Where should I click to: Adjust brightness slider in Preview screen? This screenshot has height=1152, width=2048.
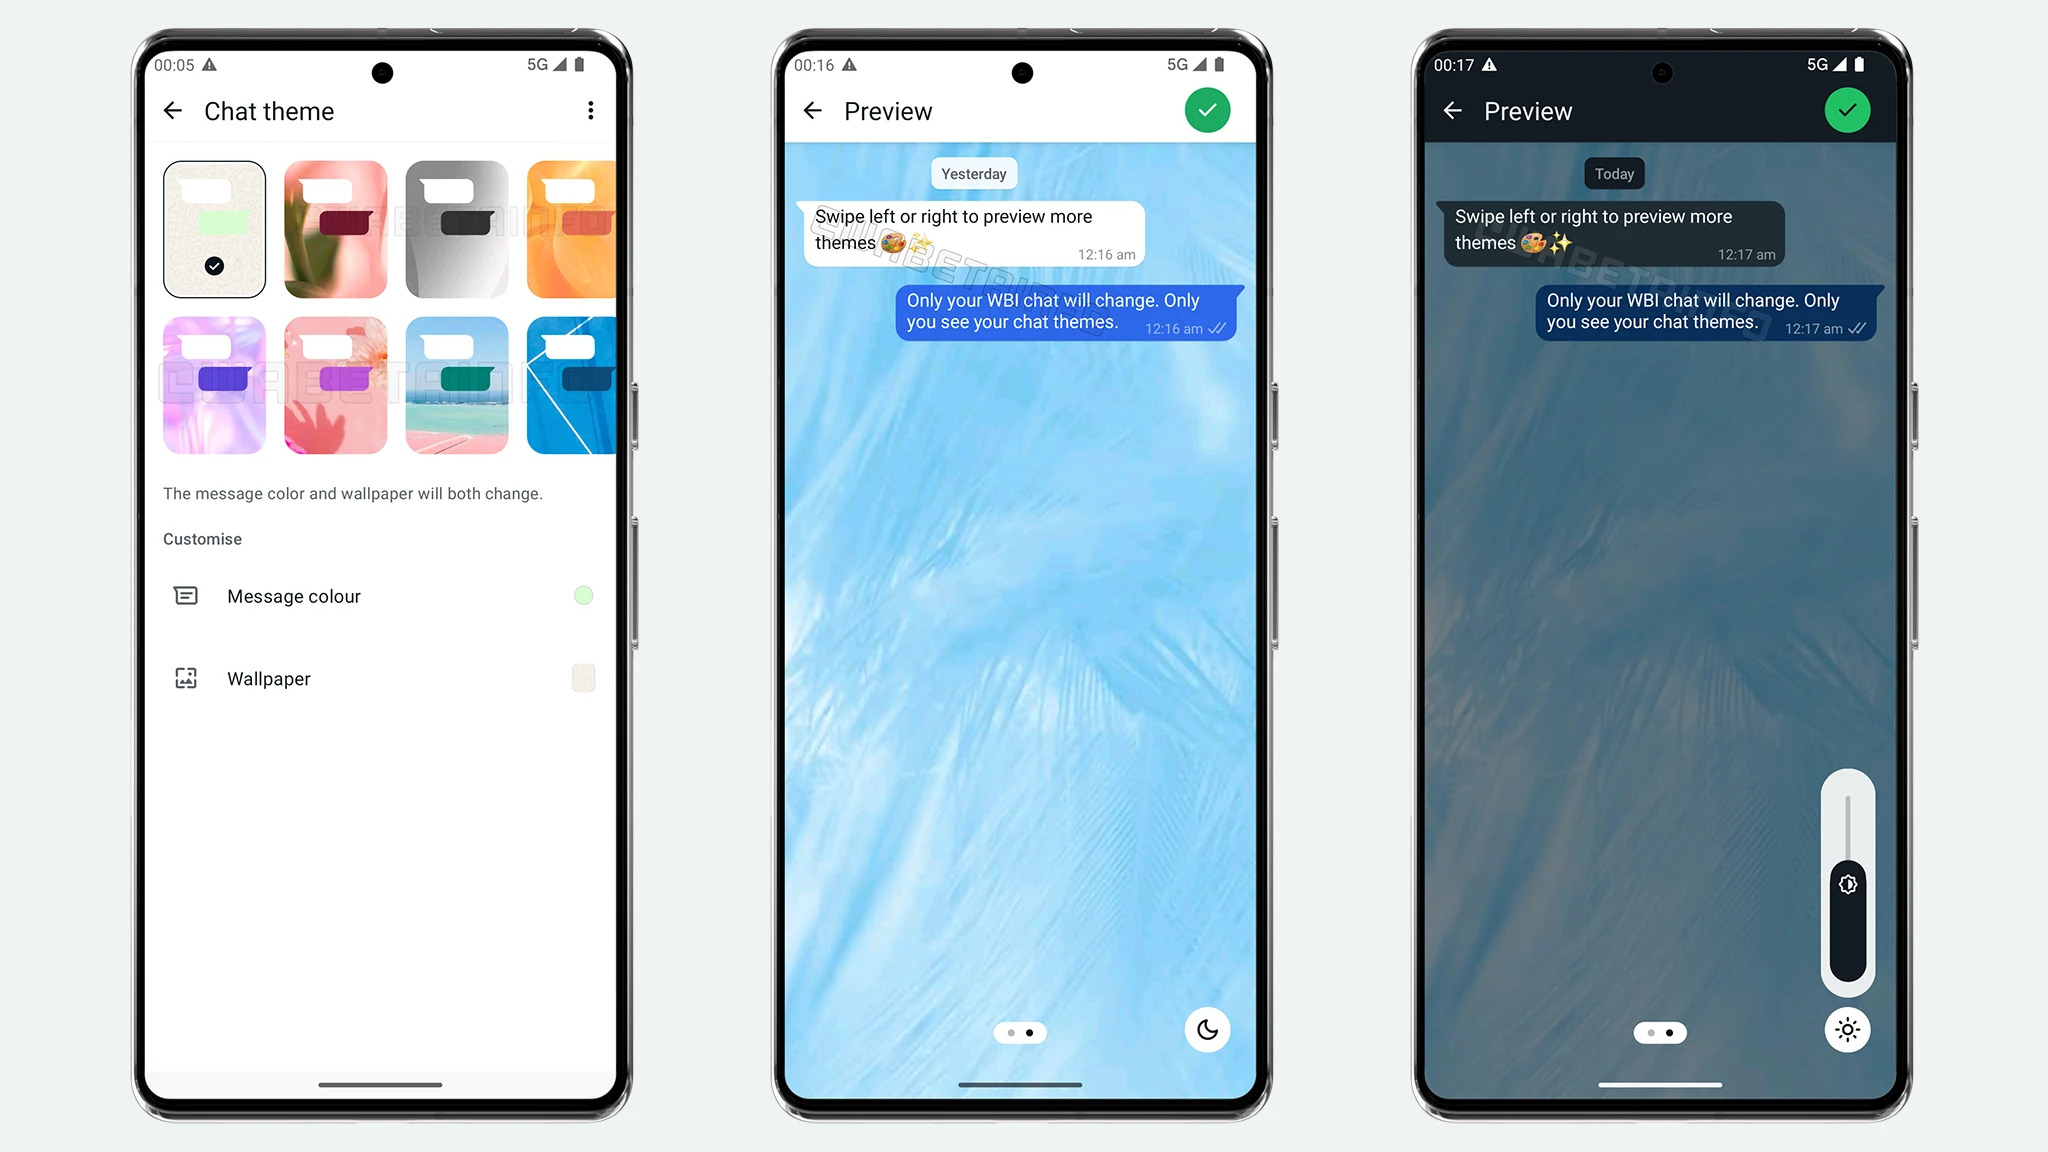pyautogui.click(x=1847, y=883)
